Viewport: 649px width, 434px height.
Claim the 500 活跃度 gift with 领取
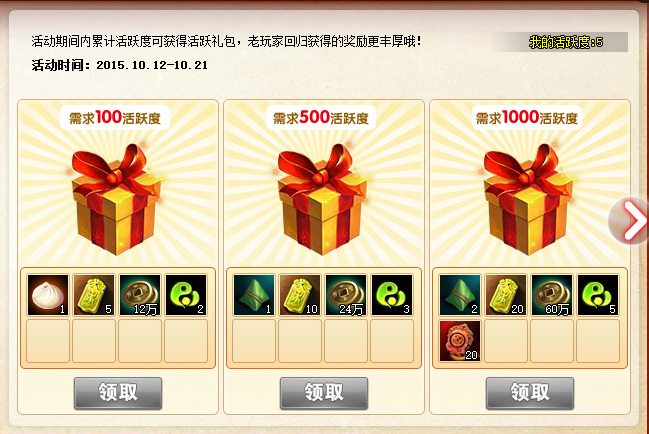coord(324,393)
